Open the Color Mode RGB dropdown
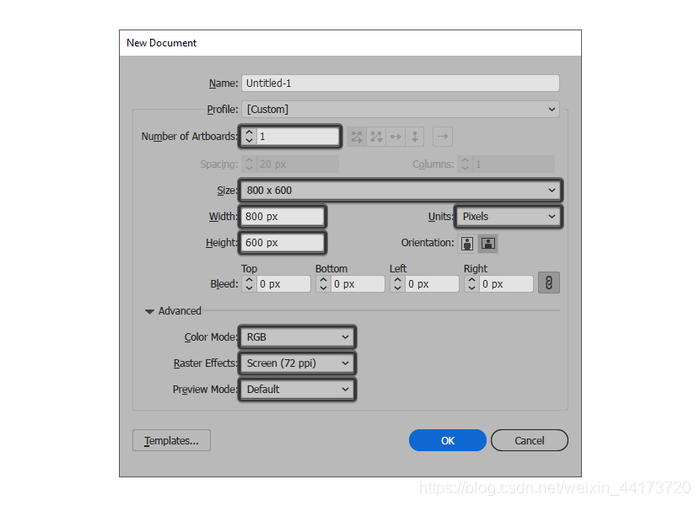700x506 pixels. coord(297,337)
